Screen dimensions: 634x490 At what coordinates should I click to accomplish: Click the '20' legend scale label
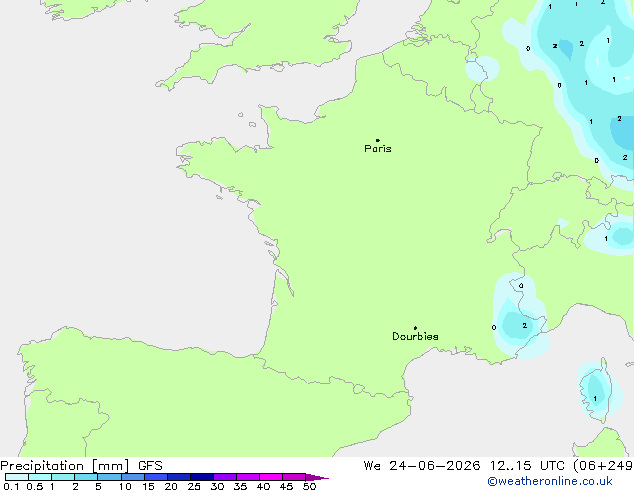[171, 486]
